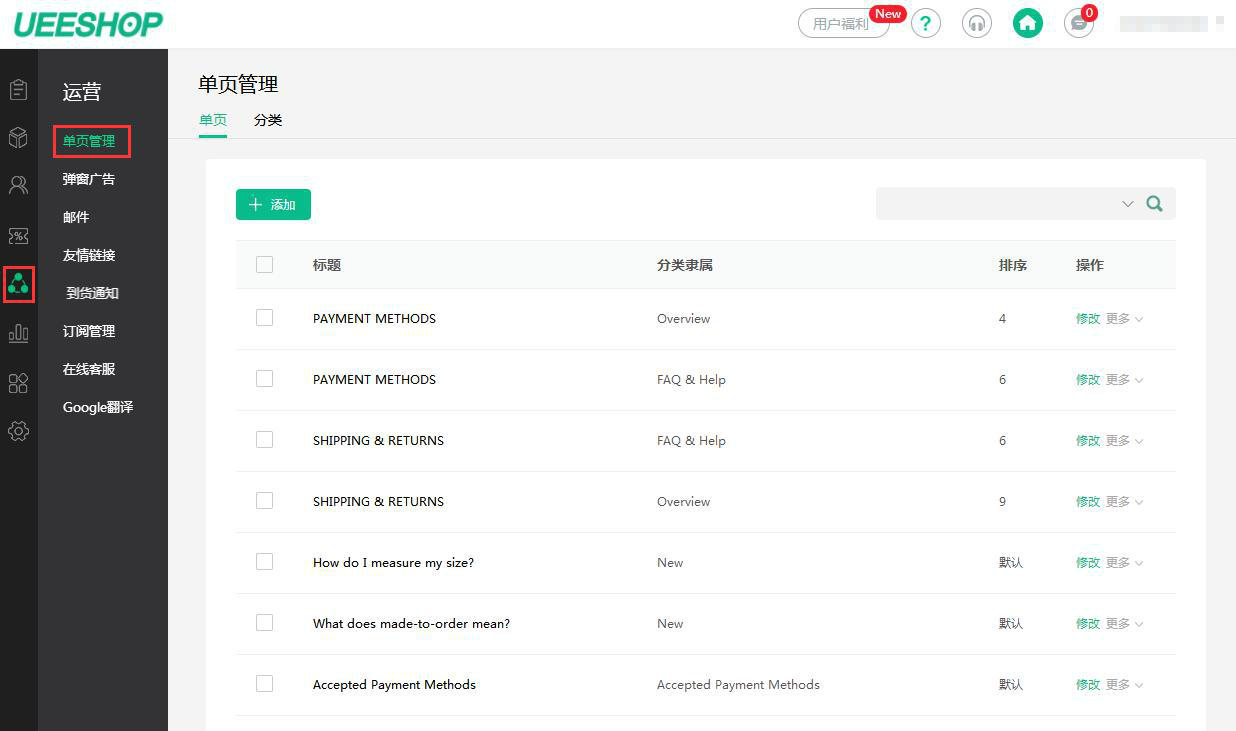The height and width of the screenshot is (731, 1236).
Task: Open 订阅管理 in the 运营 menu
Action: coord(89,331)
